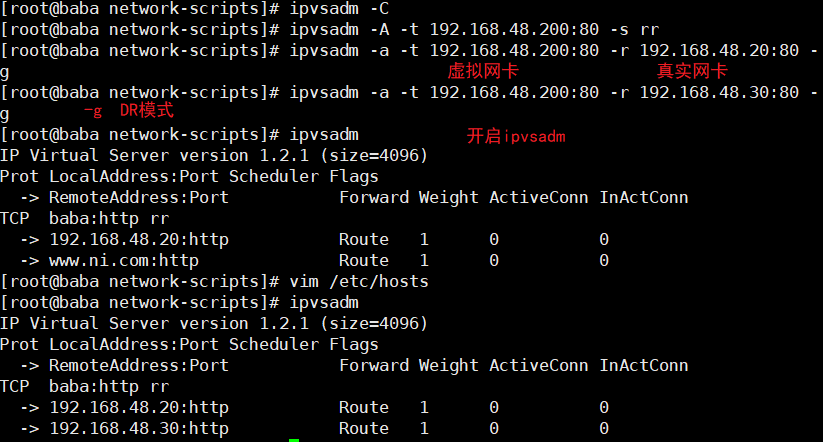This screenshot has height=442, width=823.
Task: Click the red annotation 开启ipvsadm
Action: point(516,136)
